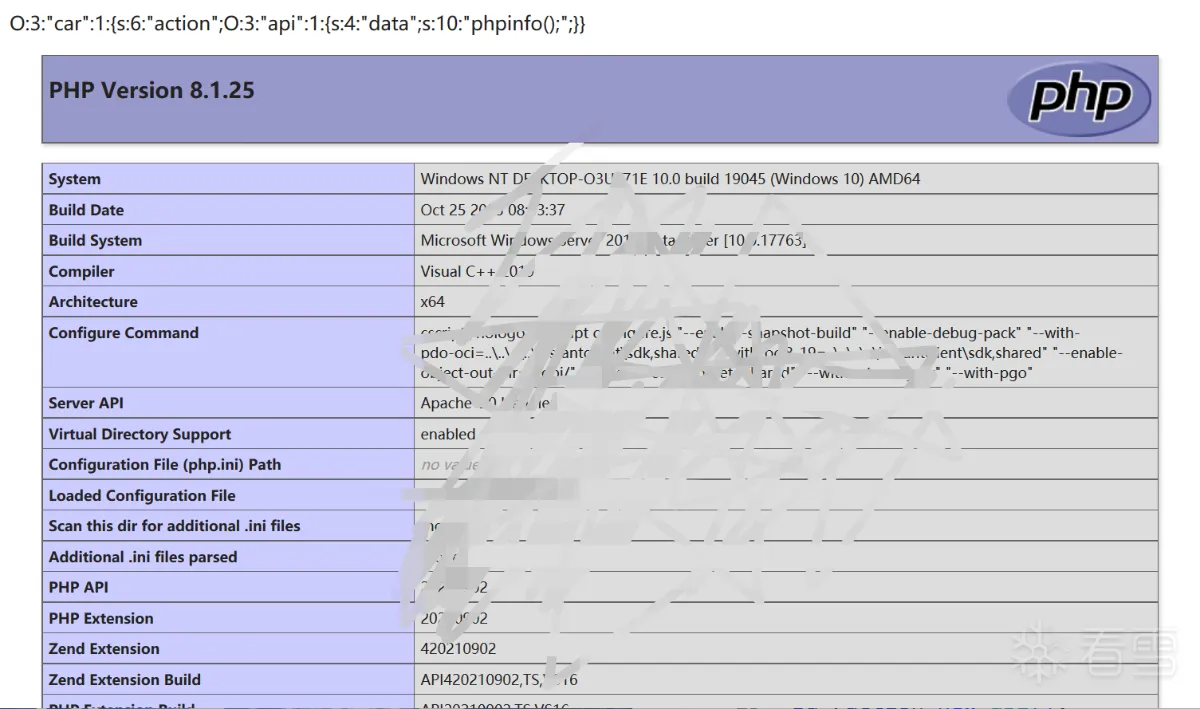The image size is (1200, 709).
Task: Select the Virtual Directory Support label
Action: [x=139, y=434]
